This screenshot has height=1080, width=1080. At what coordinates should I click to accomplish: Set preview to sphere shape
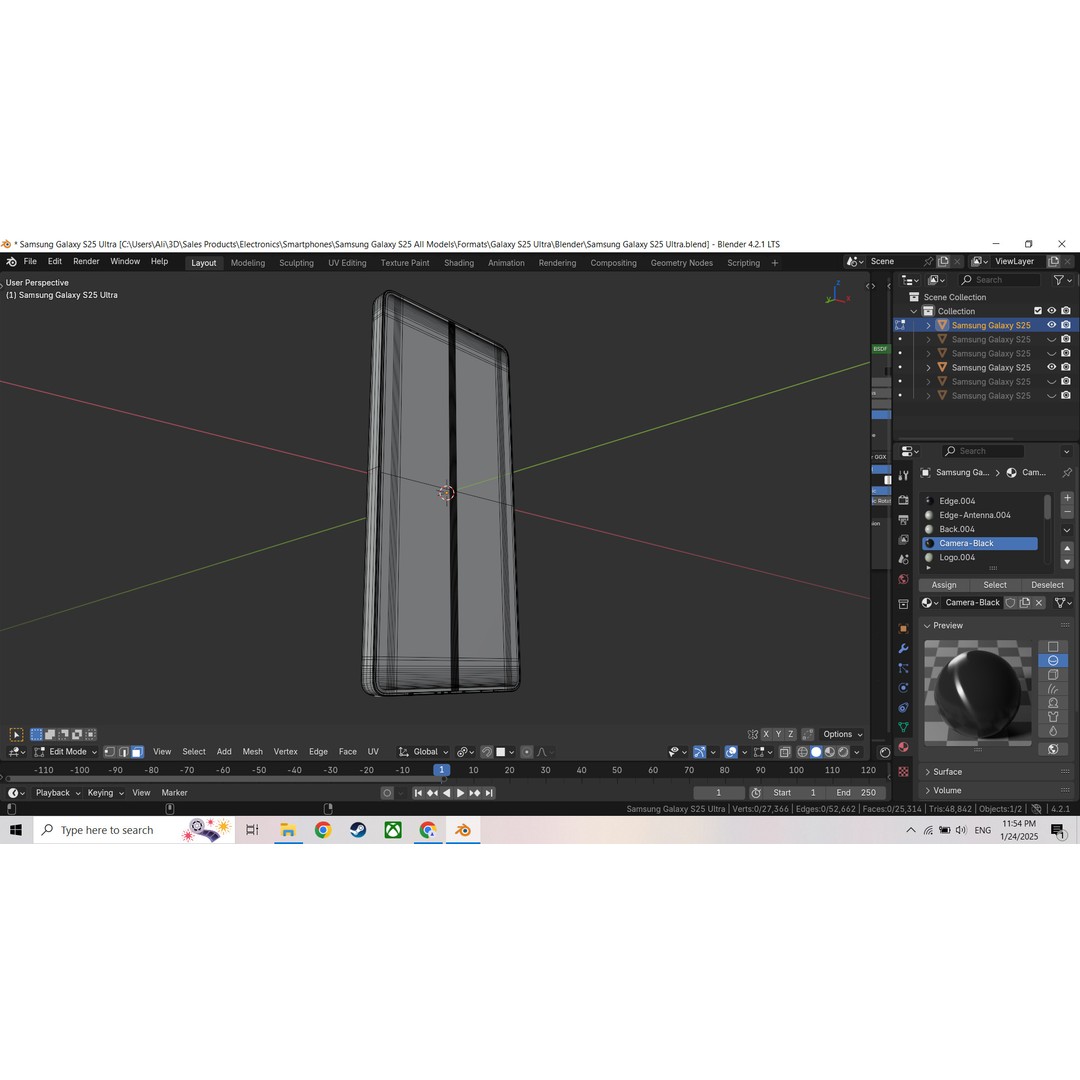click(1053, 661)
